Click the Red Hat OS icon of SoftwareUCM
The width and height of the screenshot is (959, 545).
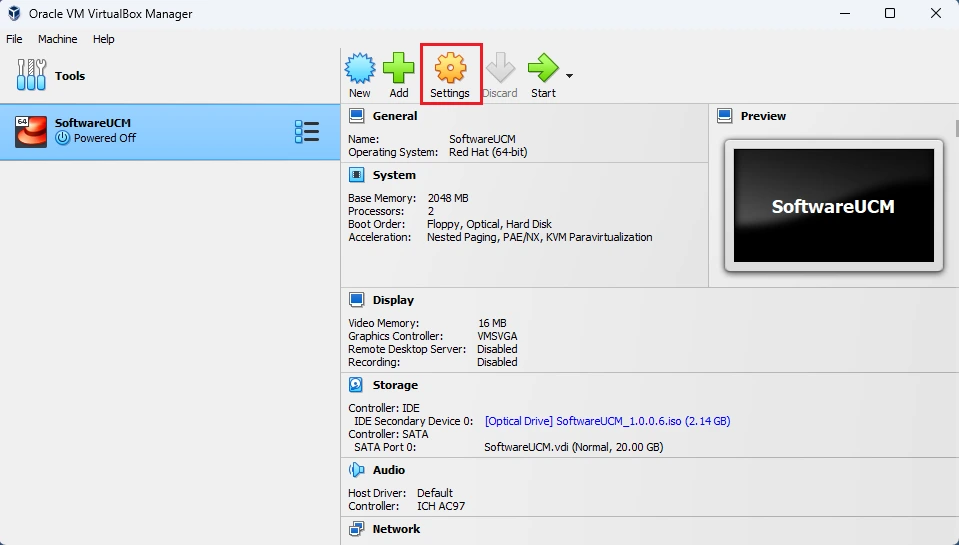point(31,132)
